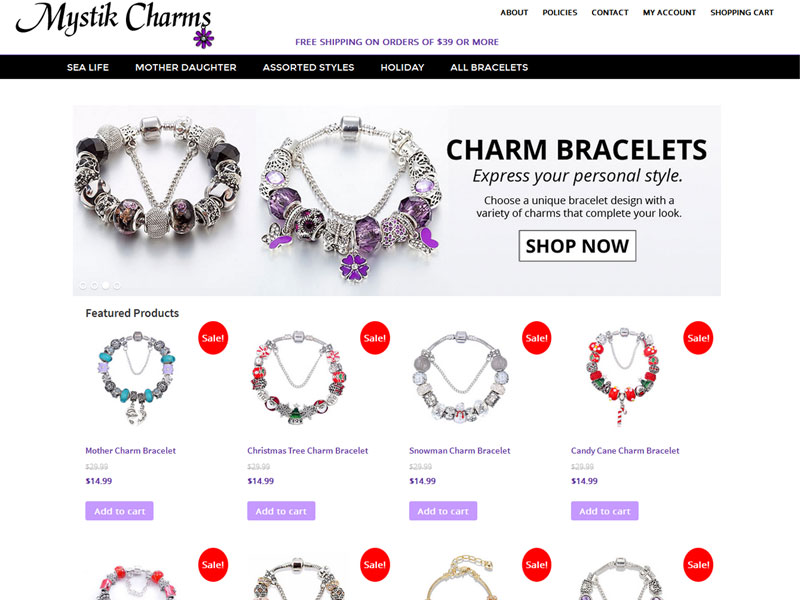Open the Mother Daughter category
The image size is (800, 600).
186,67
